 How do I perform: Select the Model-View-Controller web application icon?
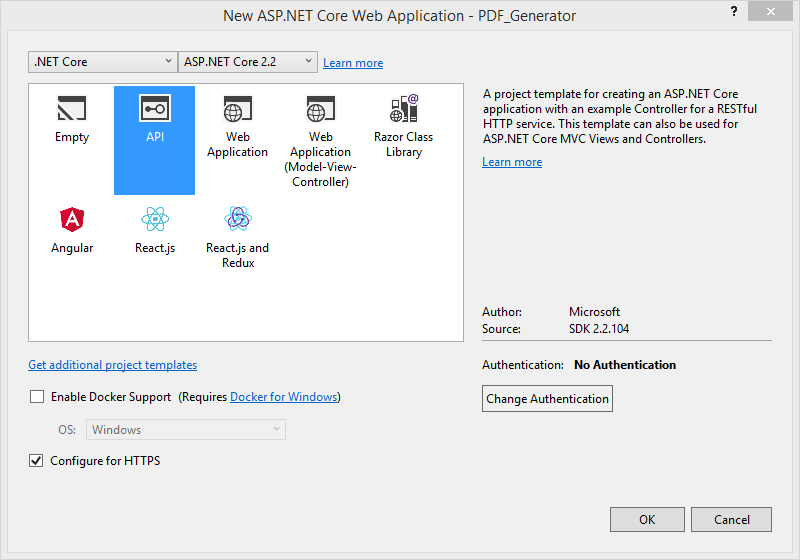pos(320,109)
